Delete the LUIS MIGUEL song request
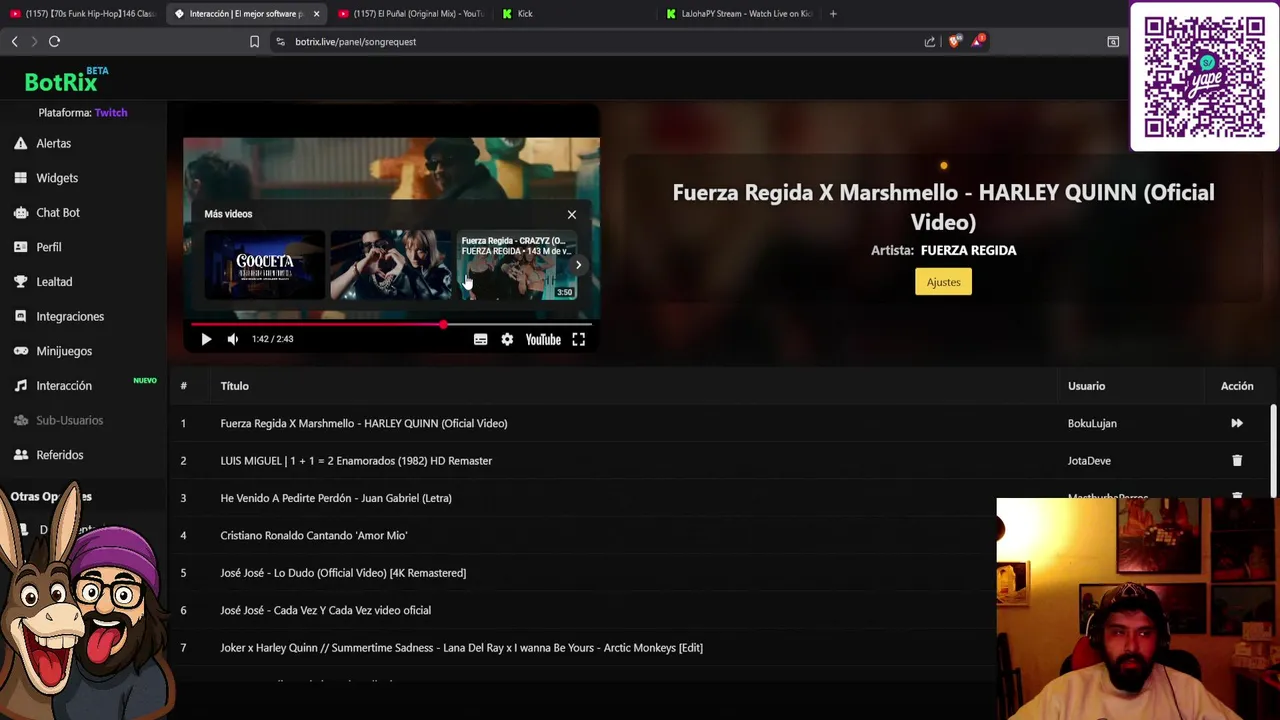 (x=1237, y=461)
